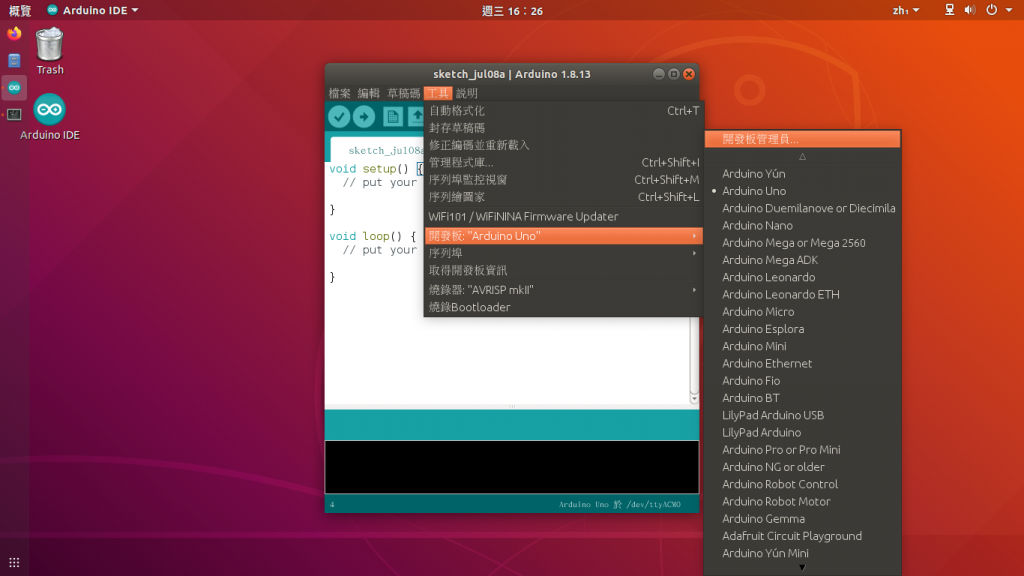Viewport: 1024px width, 576px height.
Task: Choose the Arduino Micro board
Action: click(x=803, y=312)
